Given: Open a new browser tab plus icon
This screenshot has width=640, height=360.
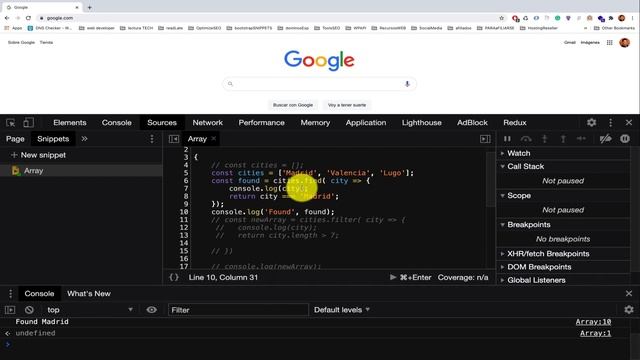Looking at the screenshot, I should click(90, 7).
